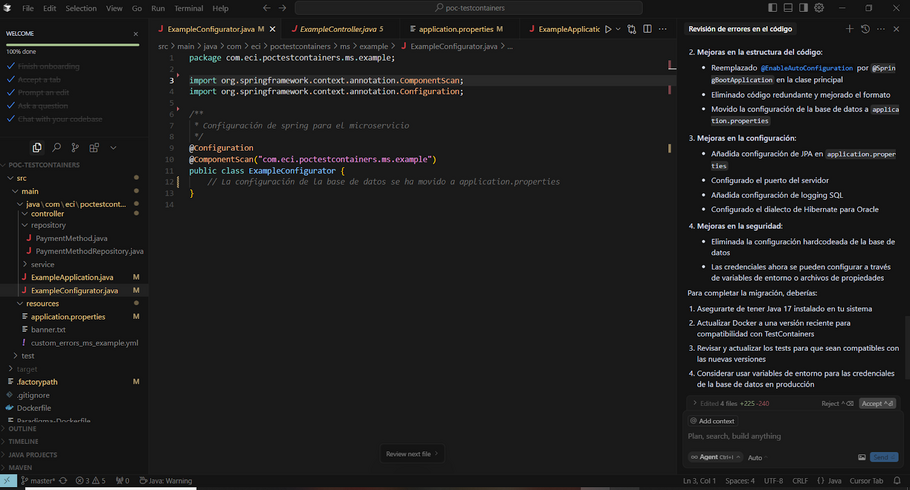Attach image with the picture icon
Screen dimensions: 910x490
pos(862,457)
